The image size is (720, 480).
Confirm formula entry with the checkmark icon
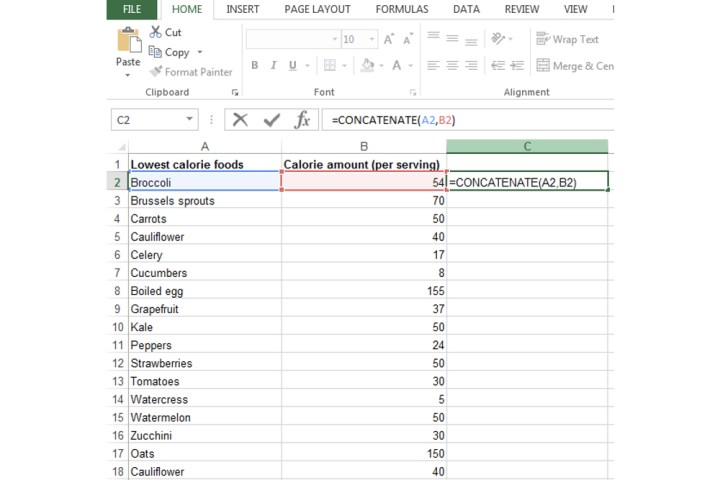(x=271, y=120)
